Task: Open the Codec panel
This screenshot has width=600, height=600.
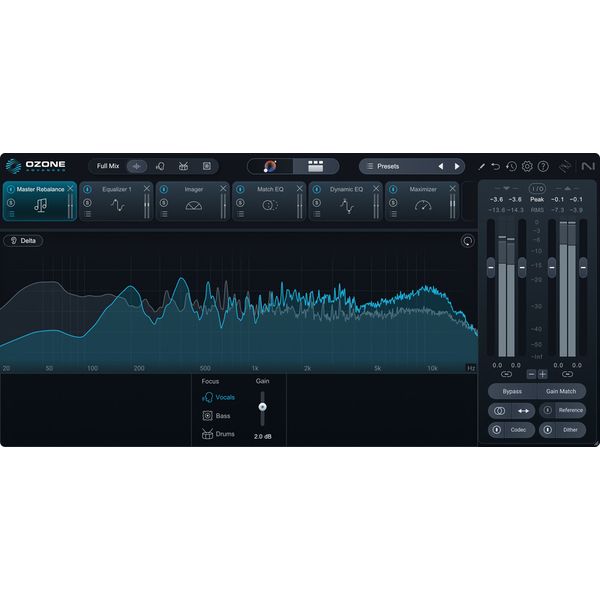Action: 518,430
